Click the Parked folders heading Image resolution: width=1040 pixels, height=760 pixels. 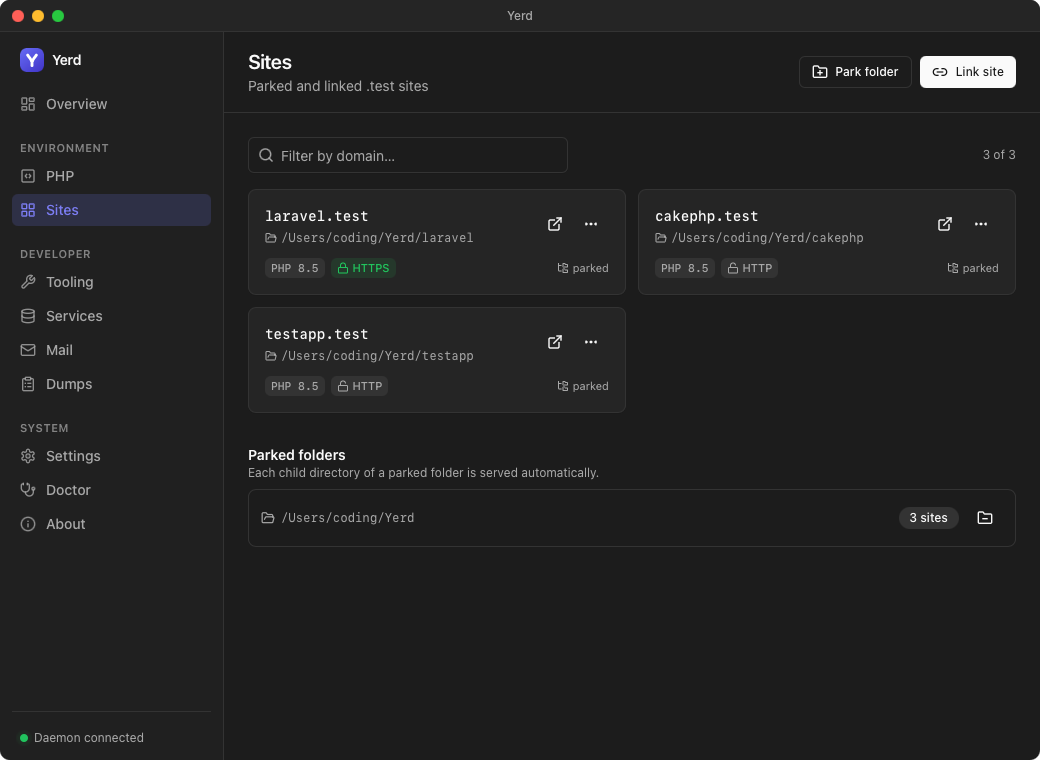pos(296,455)
